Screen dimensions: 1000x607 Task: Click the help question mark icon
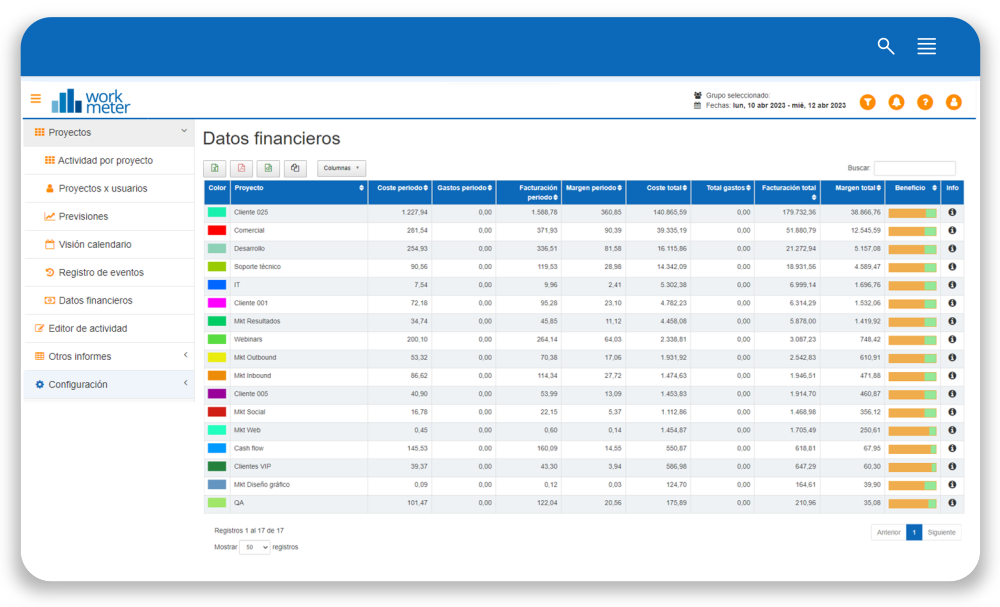coord(925,102)
